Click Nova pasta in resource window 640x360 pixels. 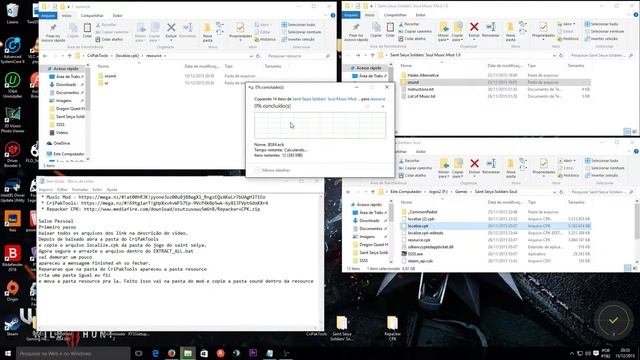207,31
